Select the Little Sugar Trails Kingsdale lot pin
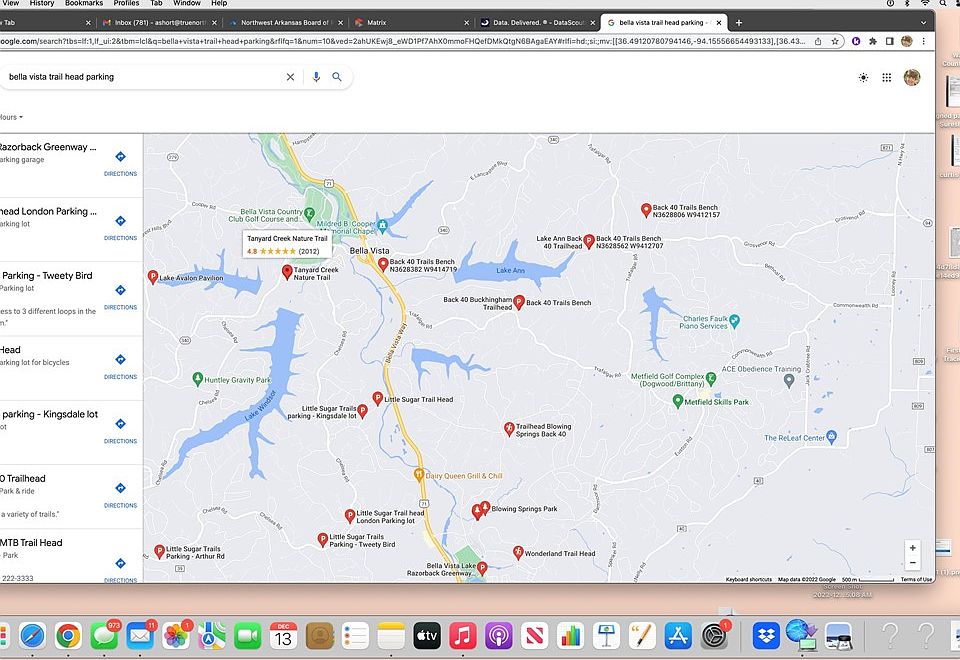 coord(362,411)
